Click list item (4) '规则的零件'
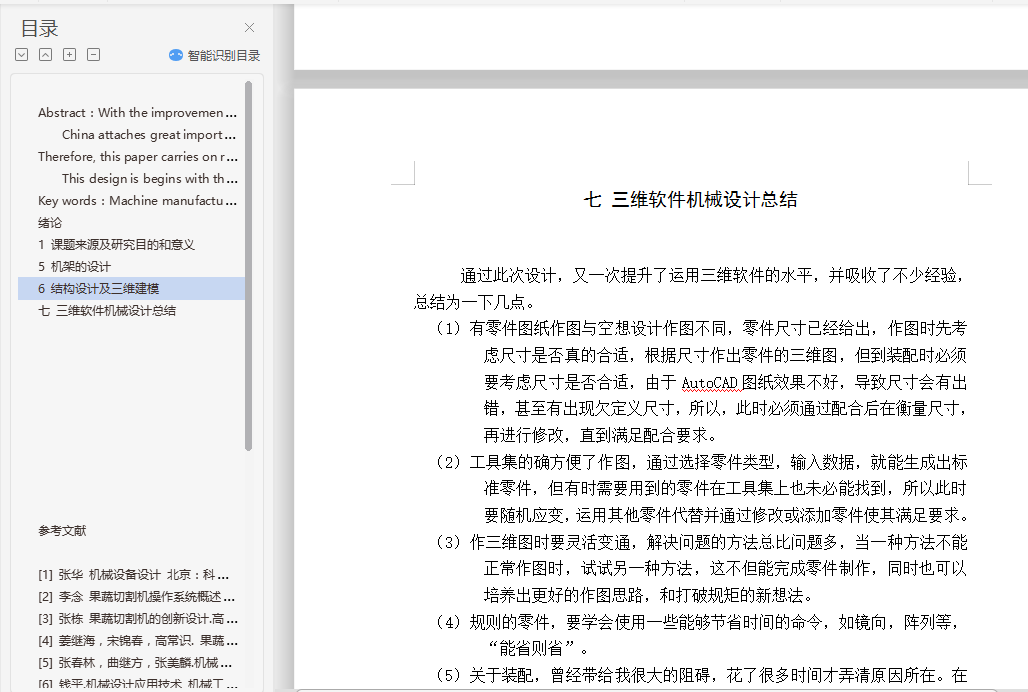 698,635
